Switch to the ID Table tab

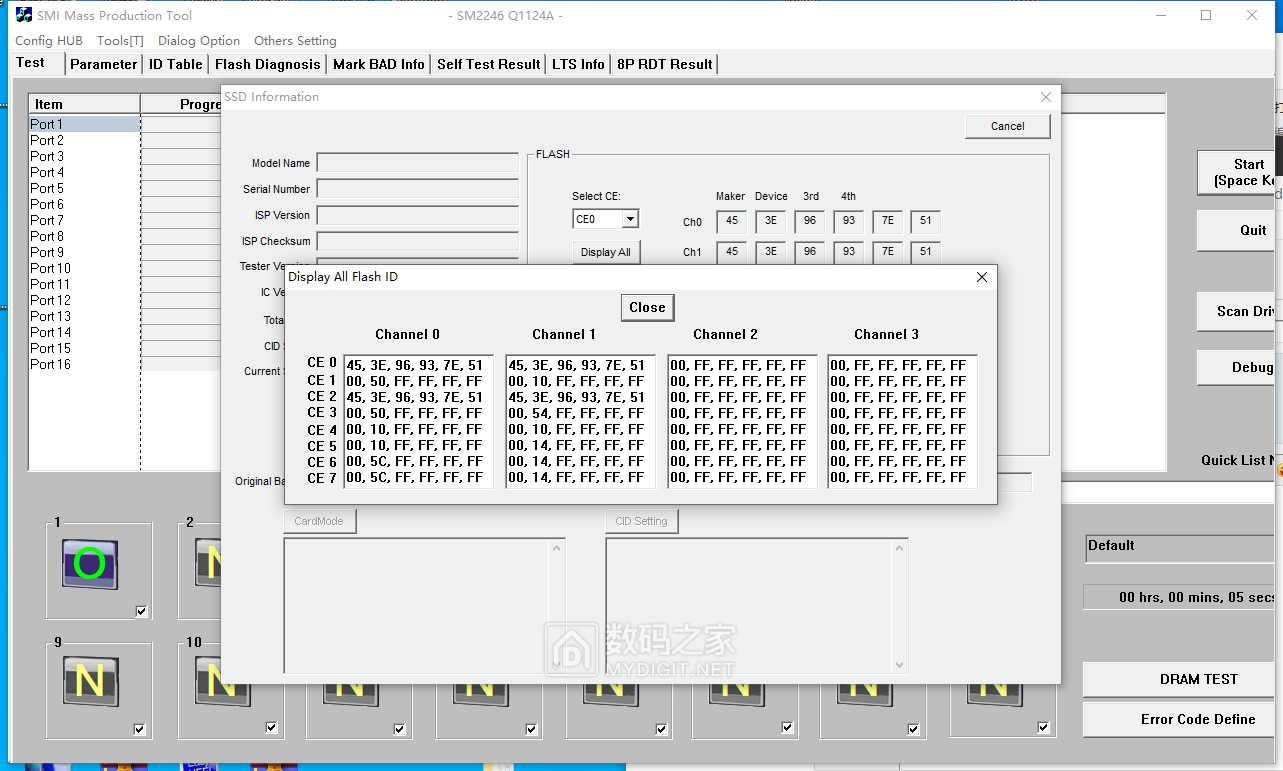coord(176,64)
